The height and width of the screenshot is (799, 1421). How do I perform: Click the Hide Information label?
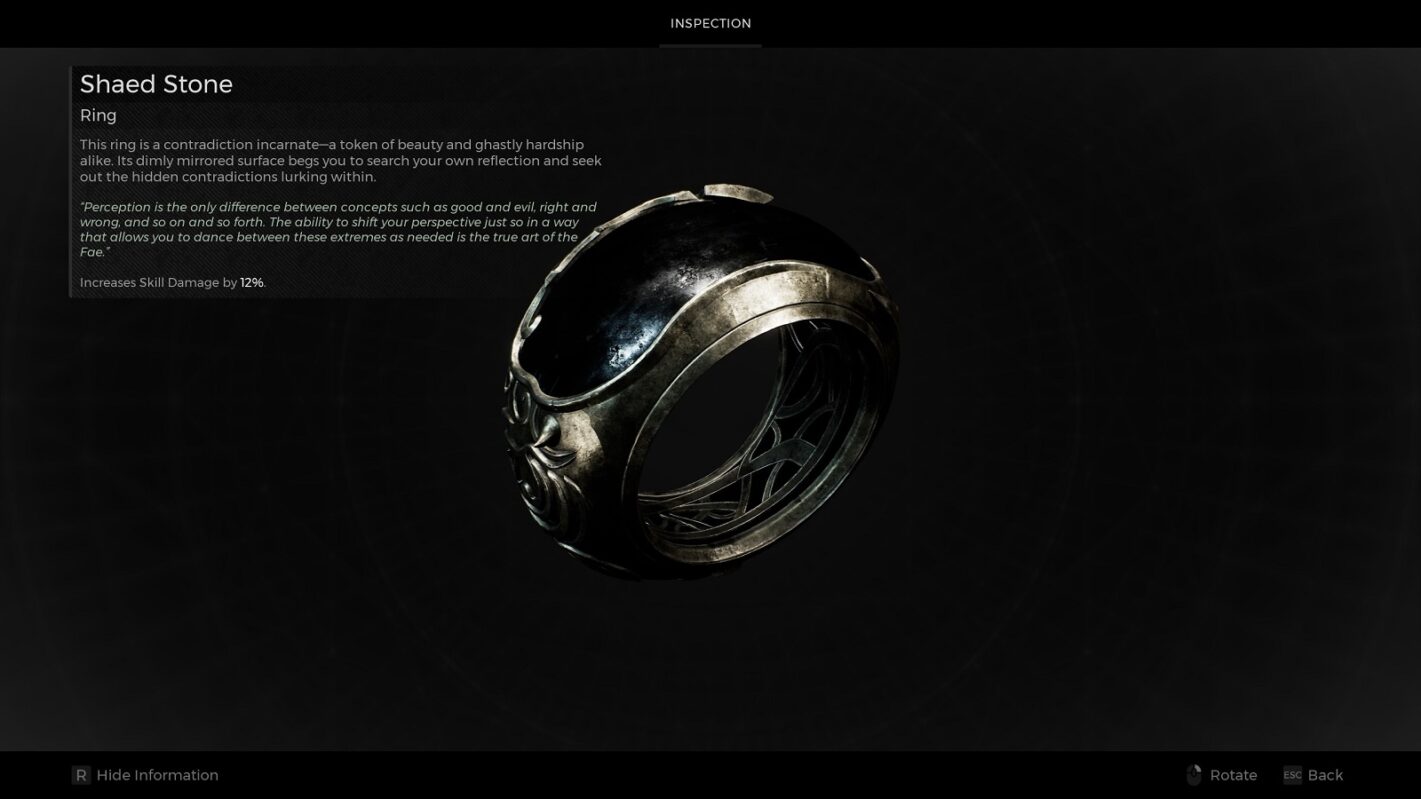(157, 775)
